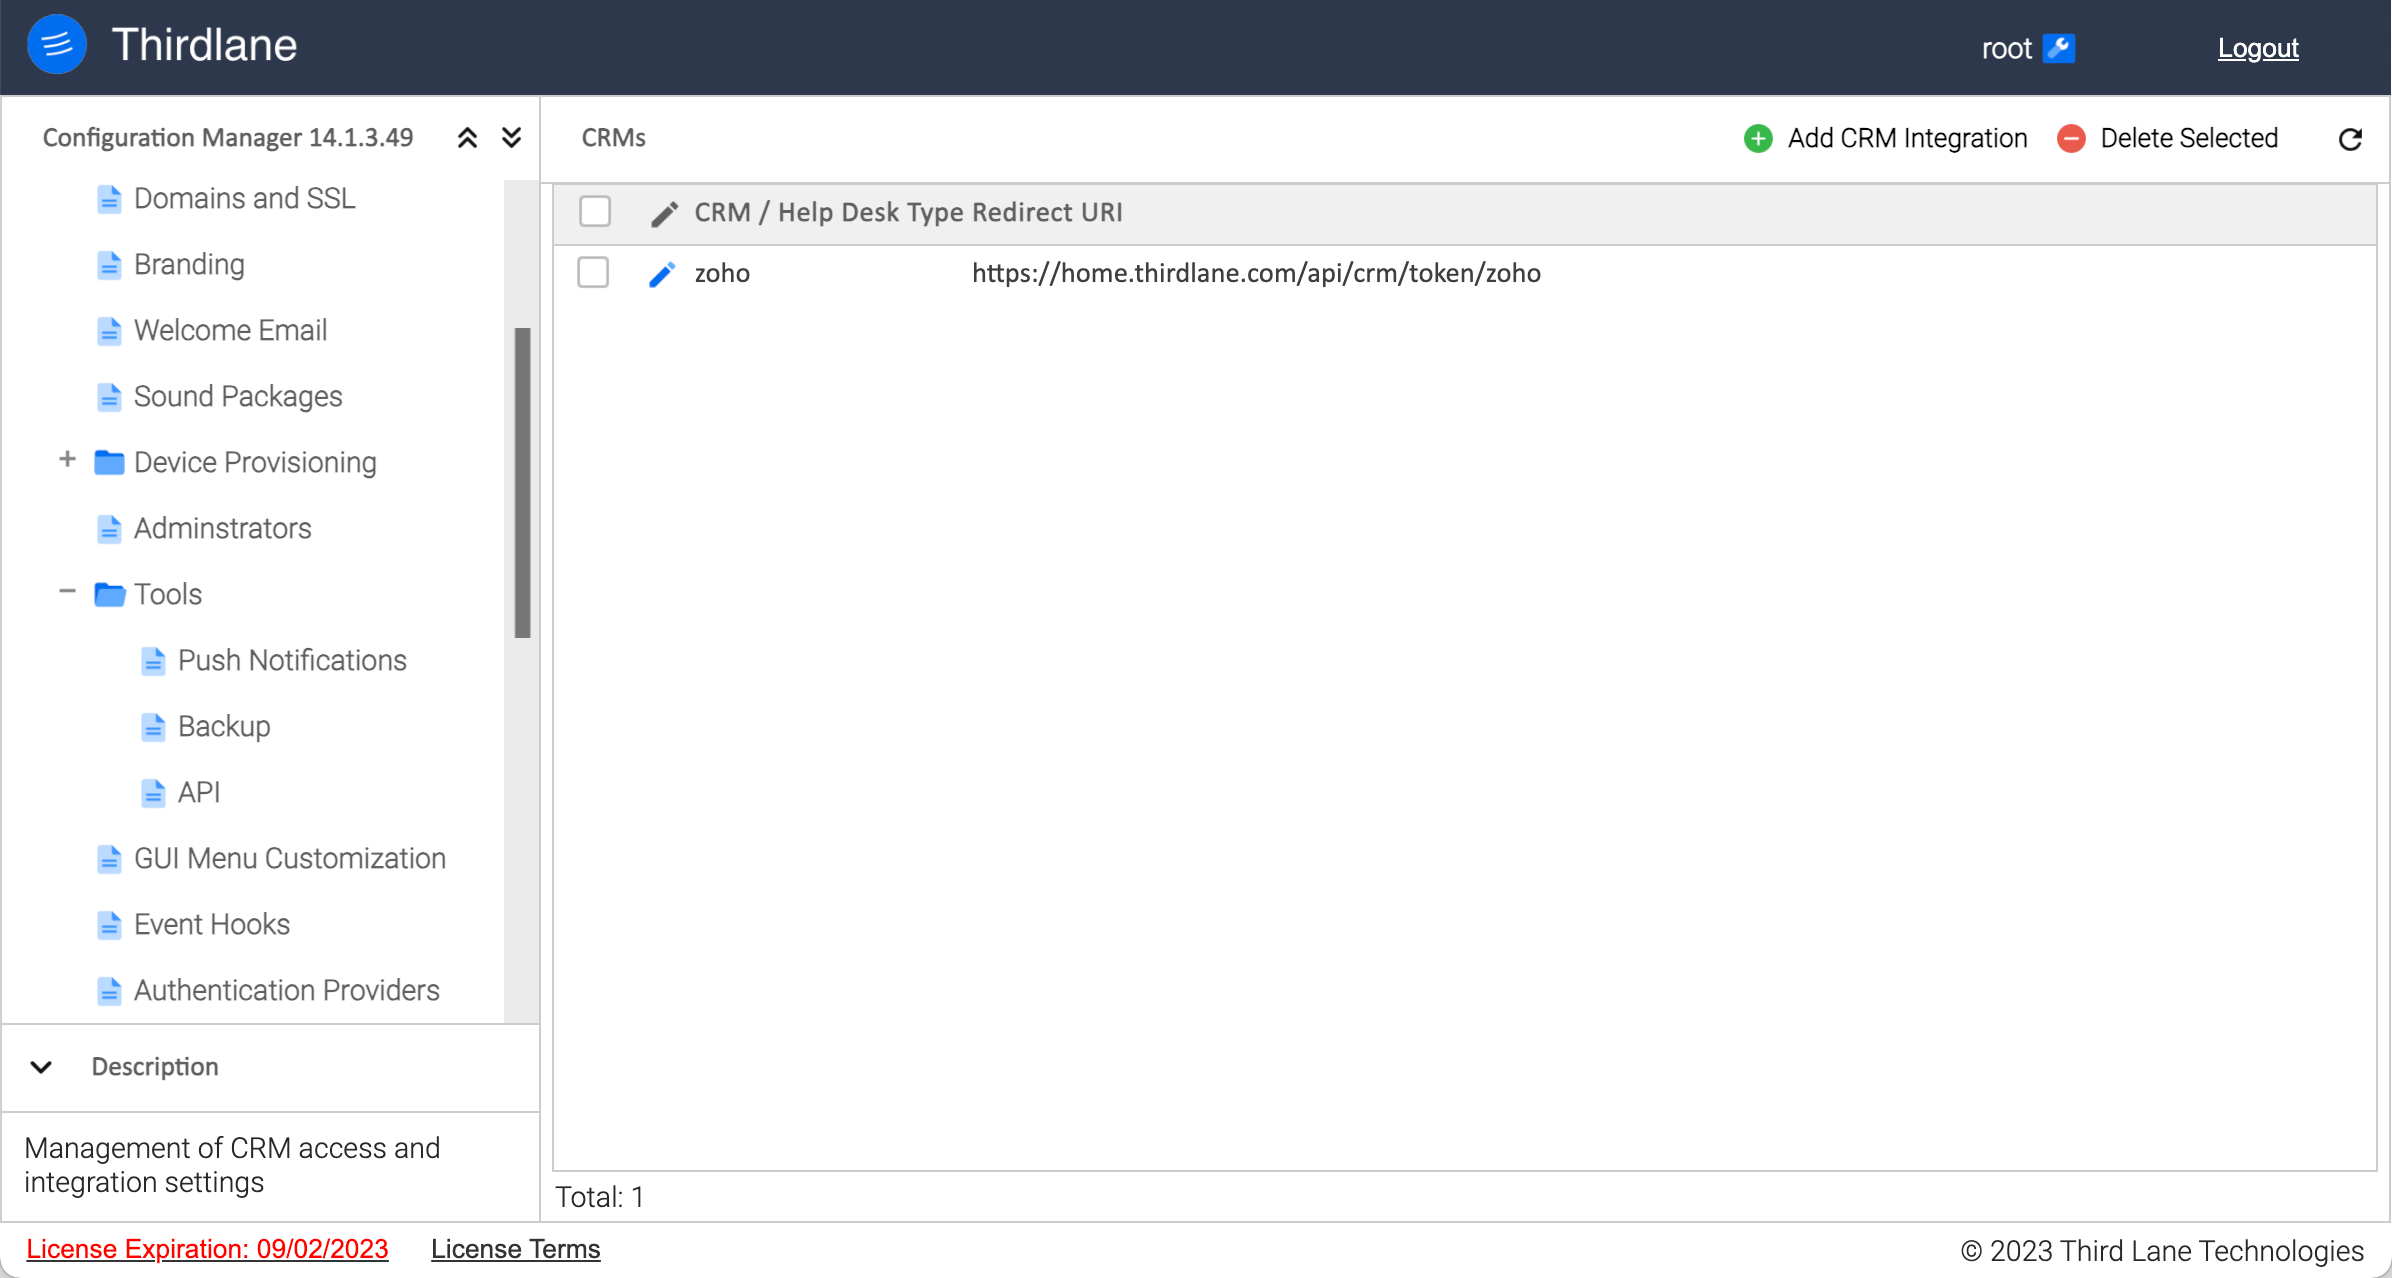
Task: Select Device Provisioning in the tree
Action: [255, 462]
